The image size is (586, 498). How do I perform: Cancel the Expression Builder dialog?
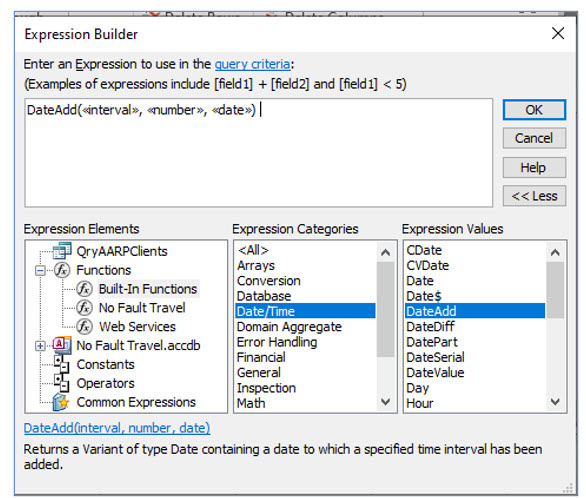click(534, 138)
